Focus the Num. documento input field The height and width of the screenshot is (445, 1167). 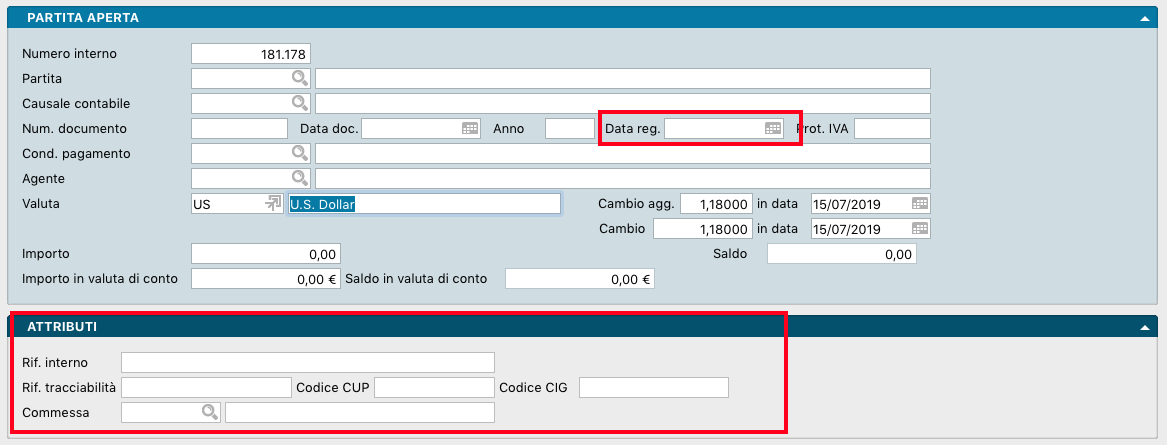239,128
